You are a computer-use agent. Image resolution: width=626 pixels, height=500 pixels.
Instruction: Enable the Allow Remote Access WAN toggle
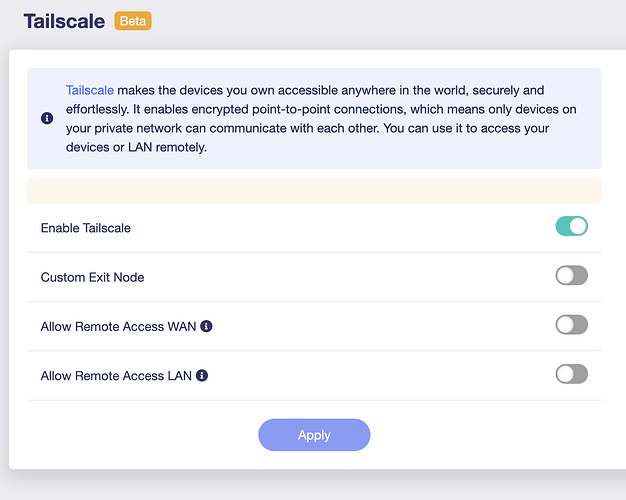pyautogui.click(x=571, y=325)
